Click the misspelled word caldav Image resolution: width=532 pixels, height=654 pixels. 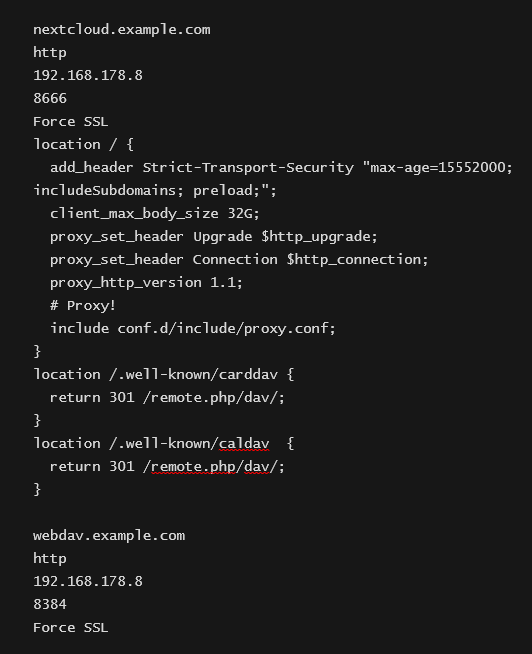[244, 443]
